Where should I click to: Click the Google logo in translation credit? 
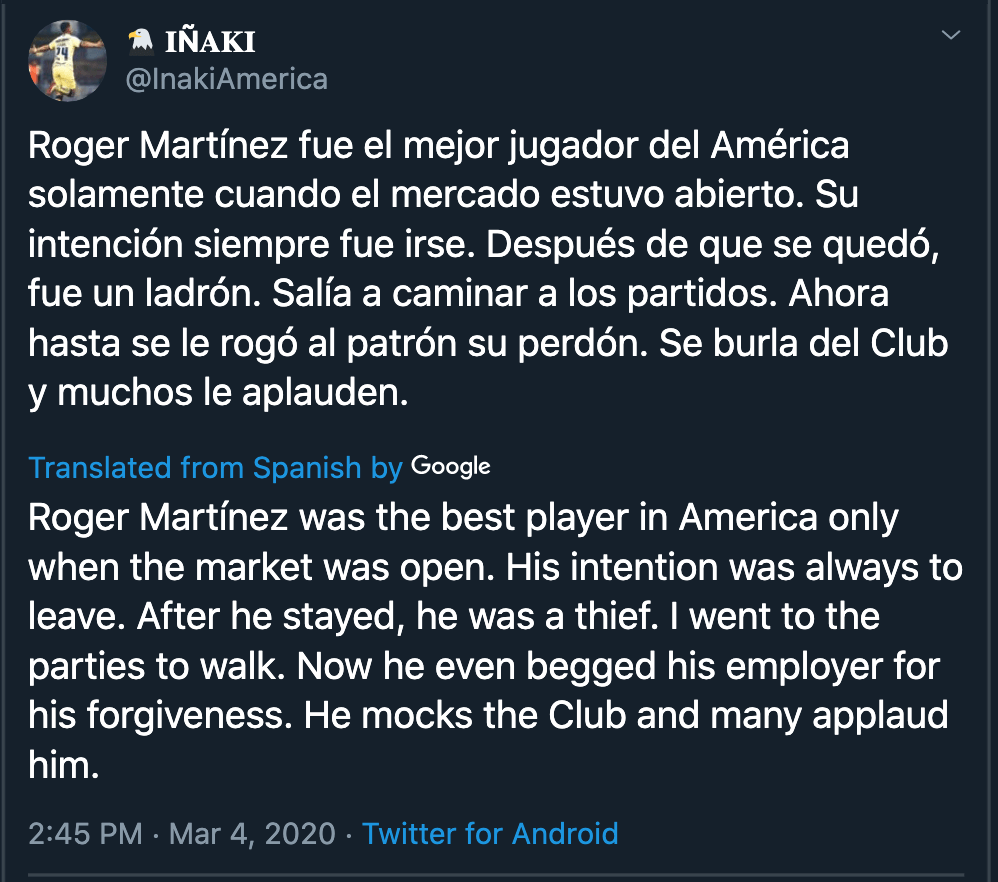(451, 466)
